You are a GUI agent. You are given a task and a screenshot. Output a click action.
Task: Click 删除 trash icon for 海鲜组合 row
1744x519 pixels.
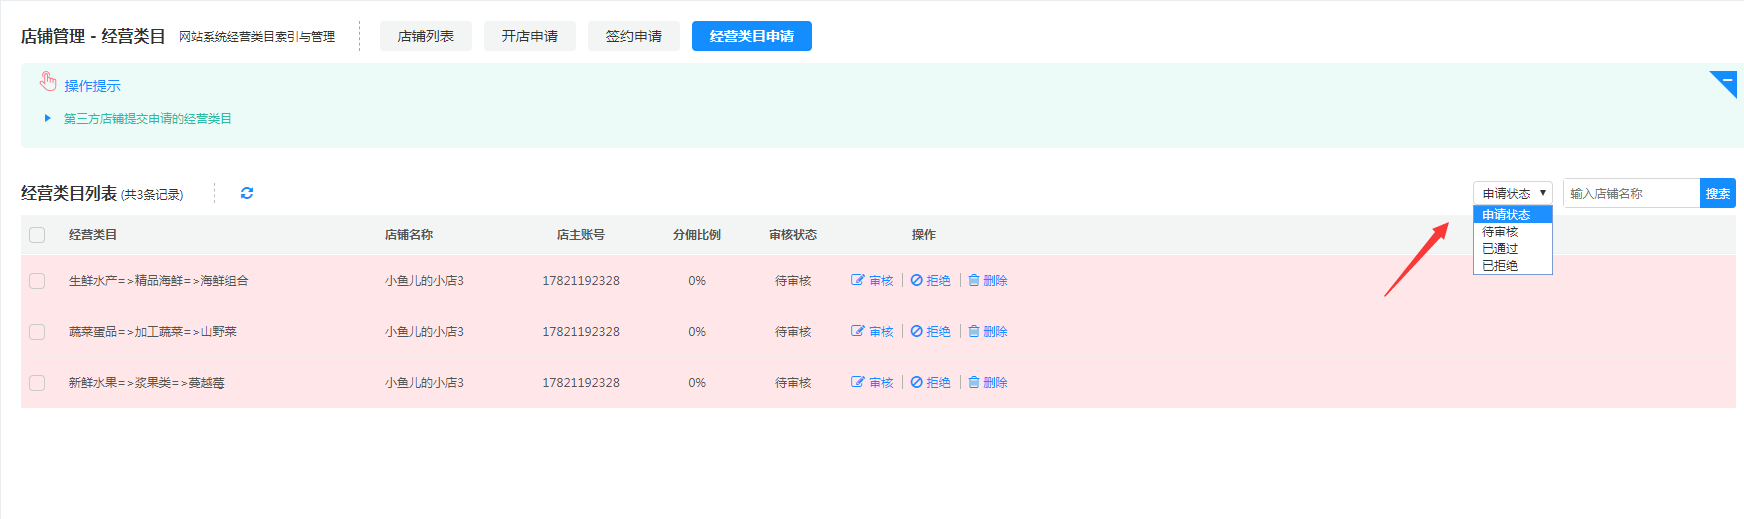point(974,281)
